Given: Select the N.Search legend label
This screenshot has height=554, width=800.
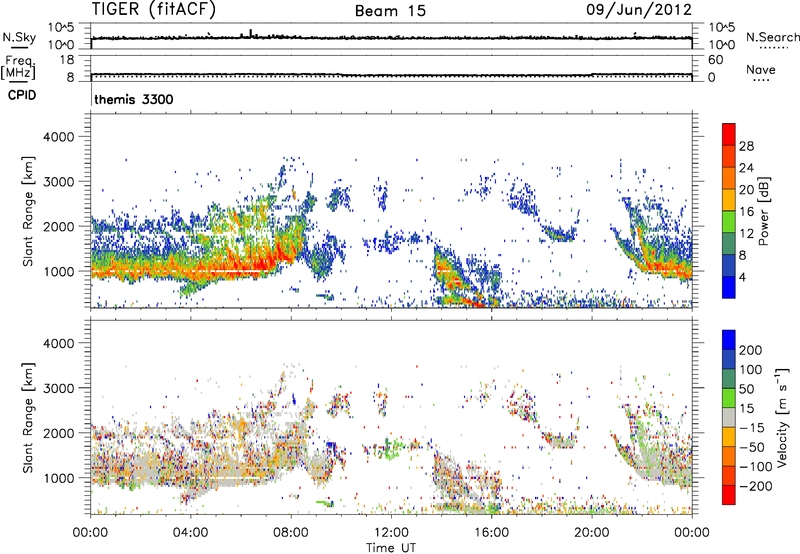Looking at the screenshot, I should coord(773,37).
